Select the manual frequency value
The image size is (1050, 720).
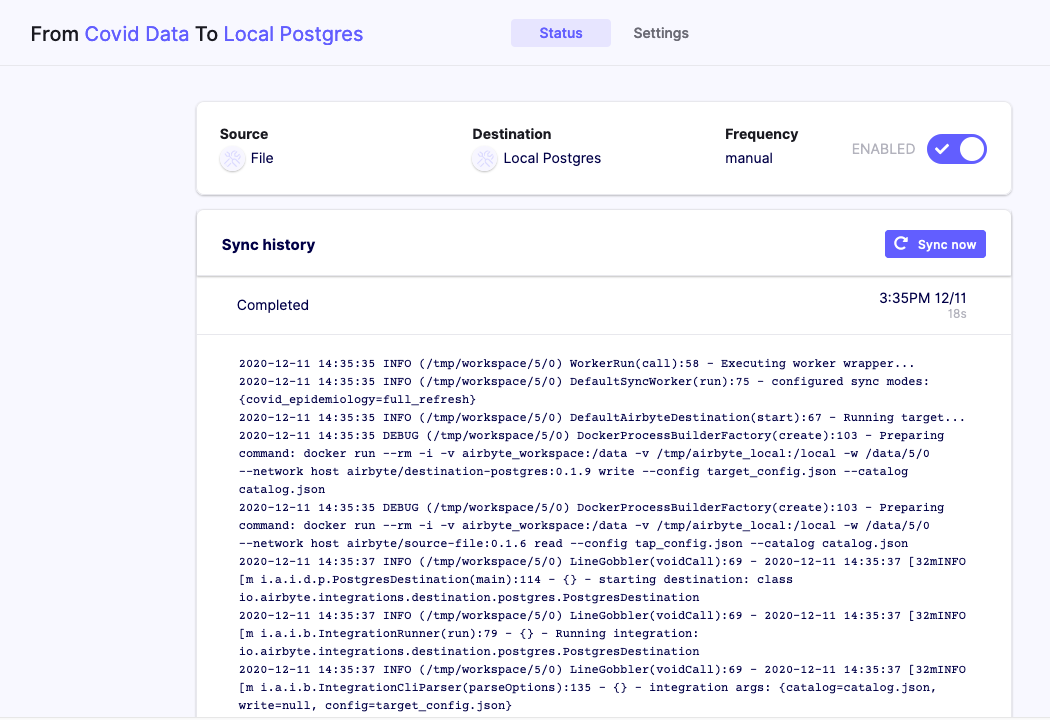coord(748,158)
